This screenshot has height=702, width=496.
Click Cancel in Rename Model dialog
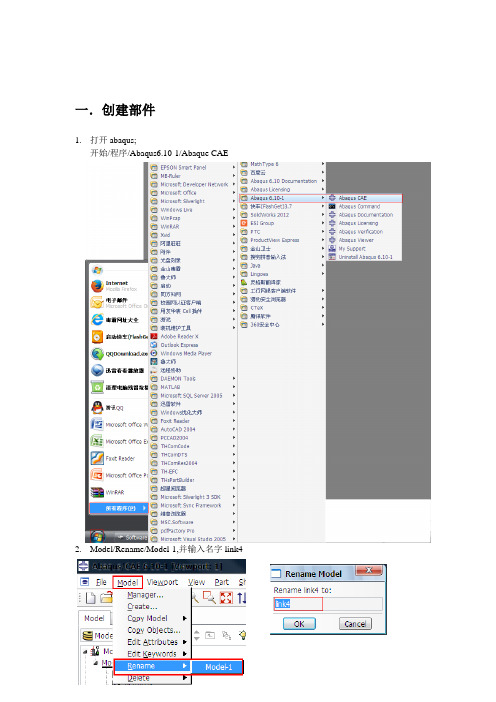355,624
